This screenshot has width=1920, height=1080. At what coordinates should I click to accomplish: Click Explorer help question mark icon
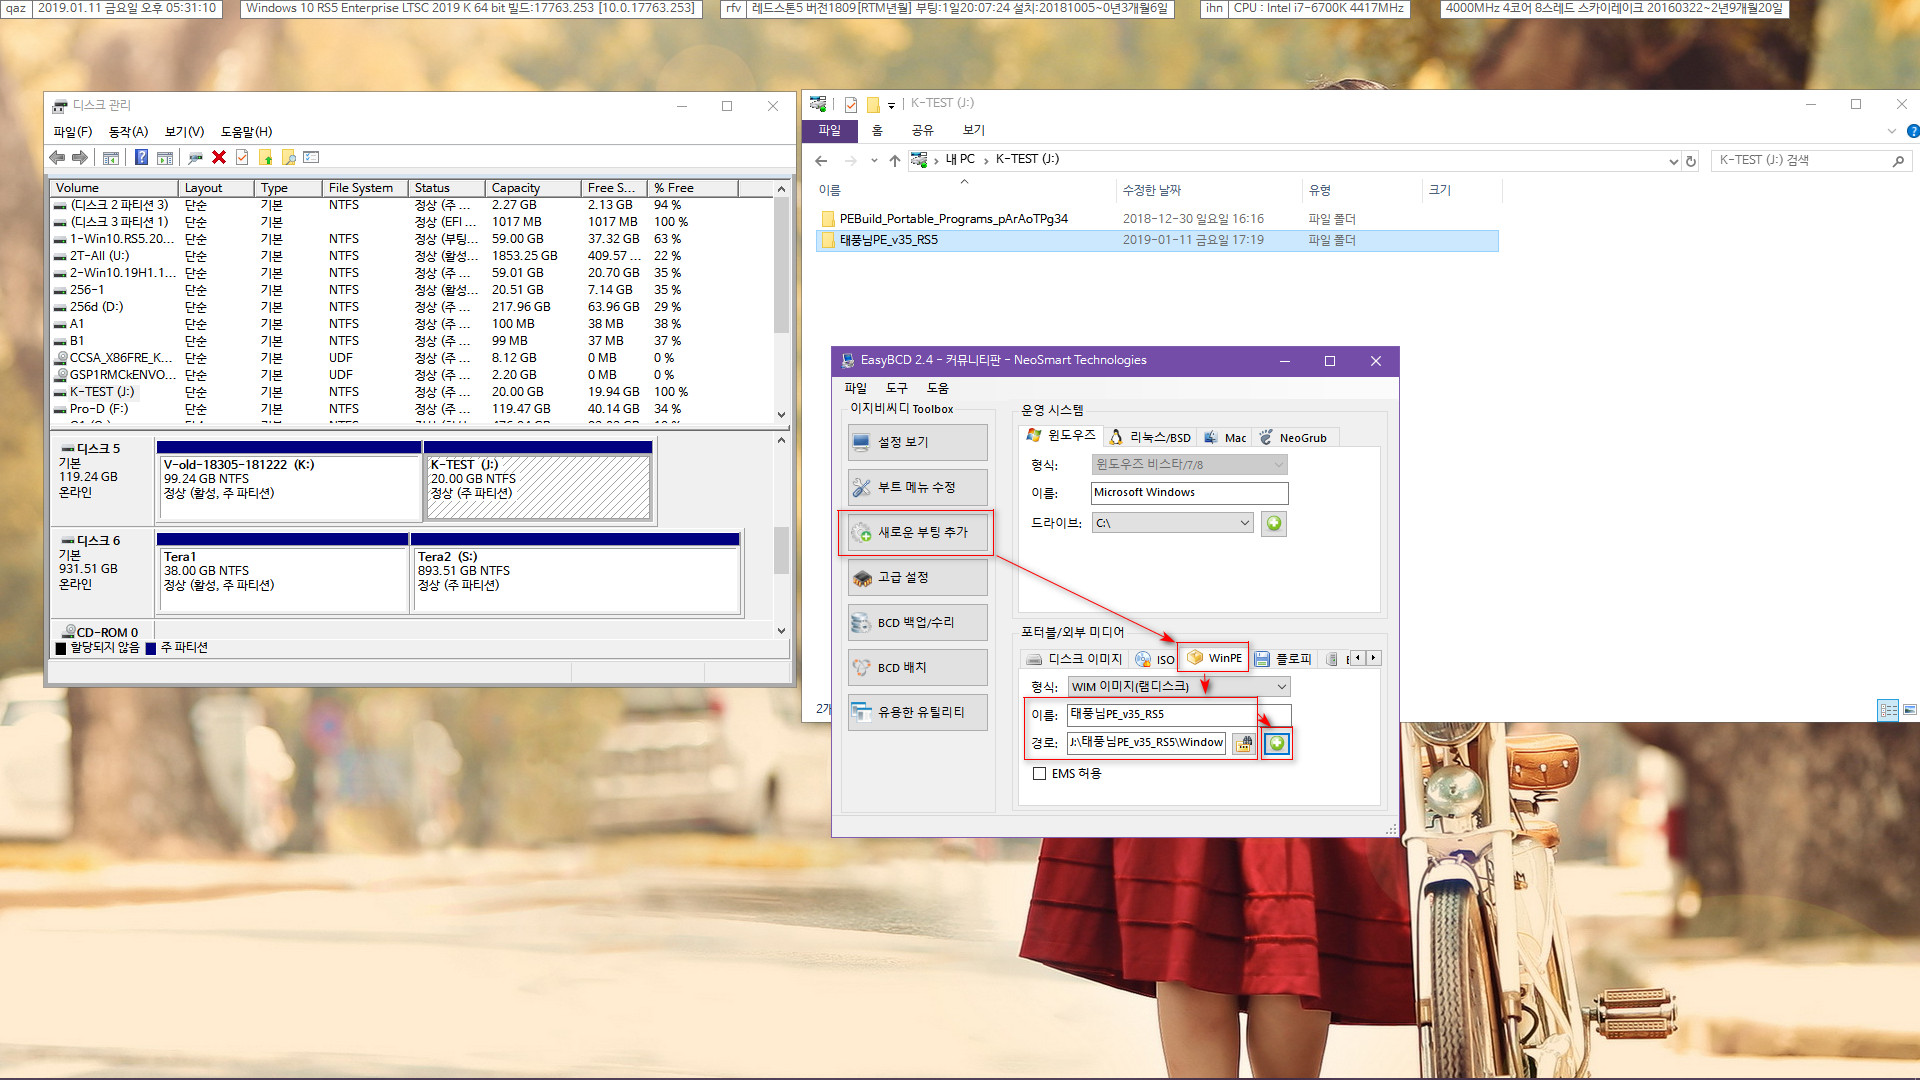1912,131
